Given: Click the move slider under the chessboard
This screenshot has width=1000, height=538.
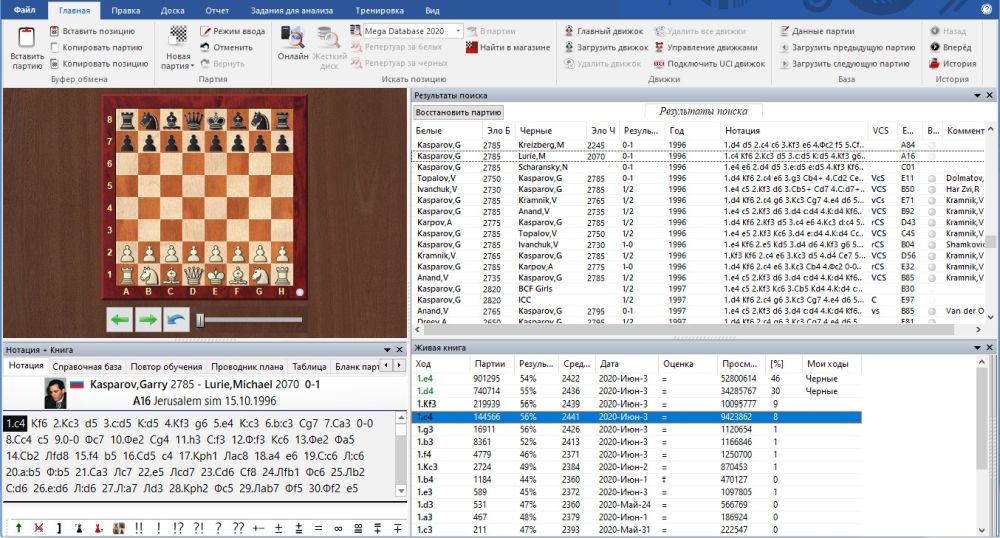Looking at the screenshot, I should click(201, 319).
